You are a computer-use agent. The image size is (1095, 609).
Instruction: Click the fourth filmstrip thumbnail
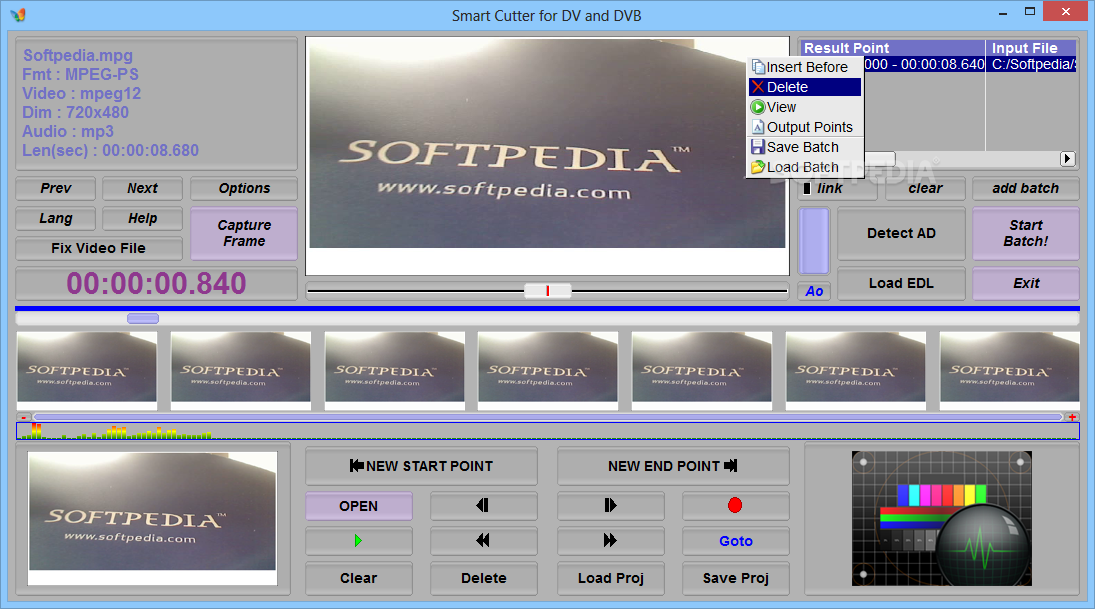pos(548,370)
